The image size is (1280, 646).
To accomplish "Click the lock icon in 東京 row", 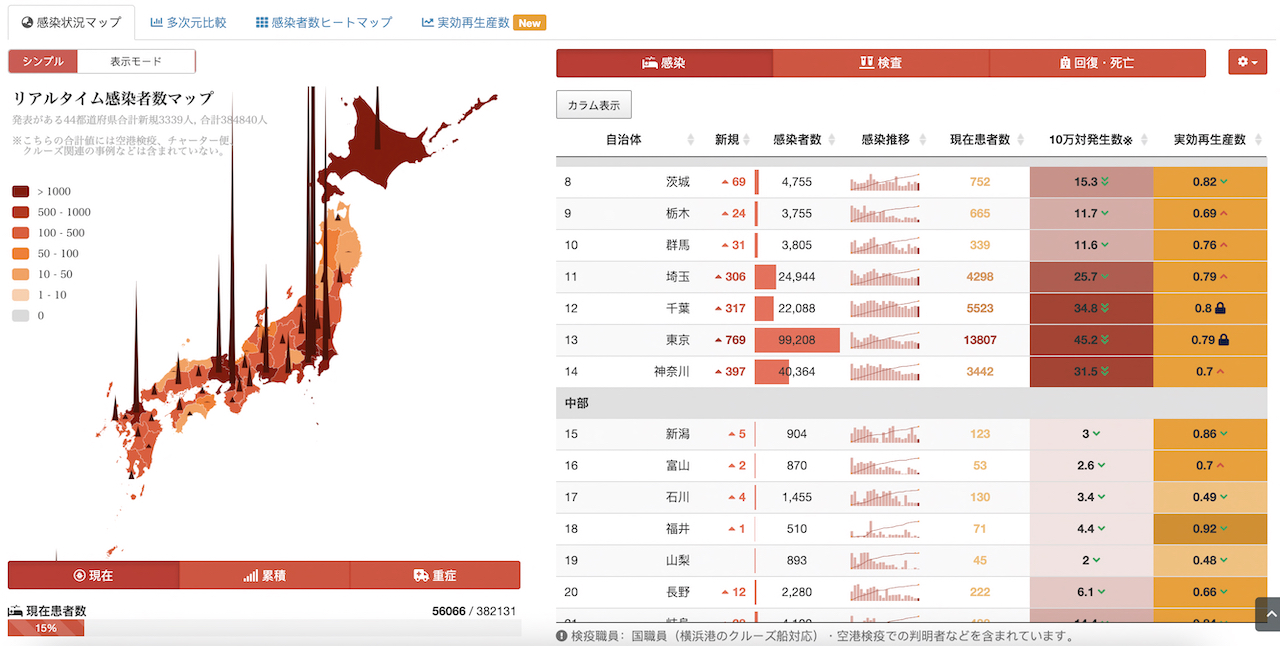I will (1224, 340).
